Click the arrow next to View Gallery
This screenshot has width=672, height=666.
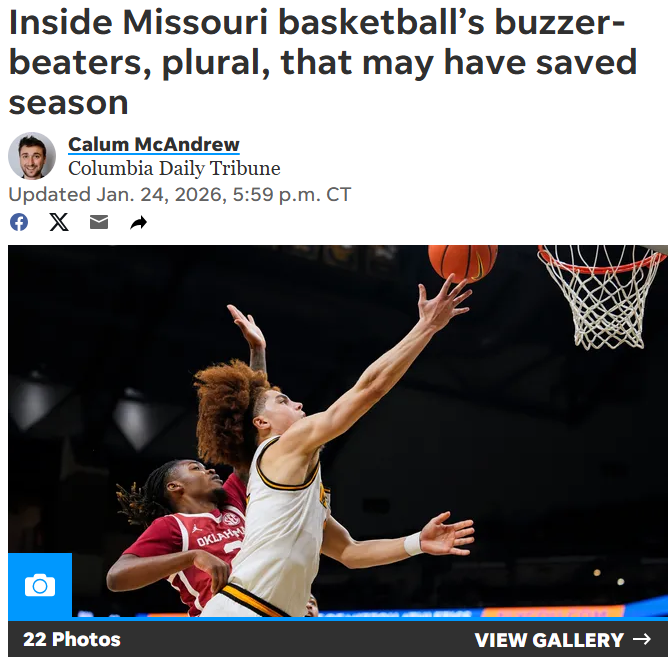(x=642, y=639)
